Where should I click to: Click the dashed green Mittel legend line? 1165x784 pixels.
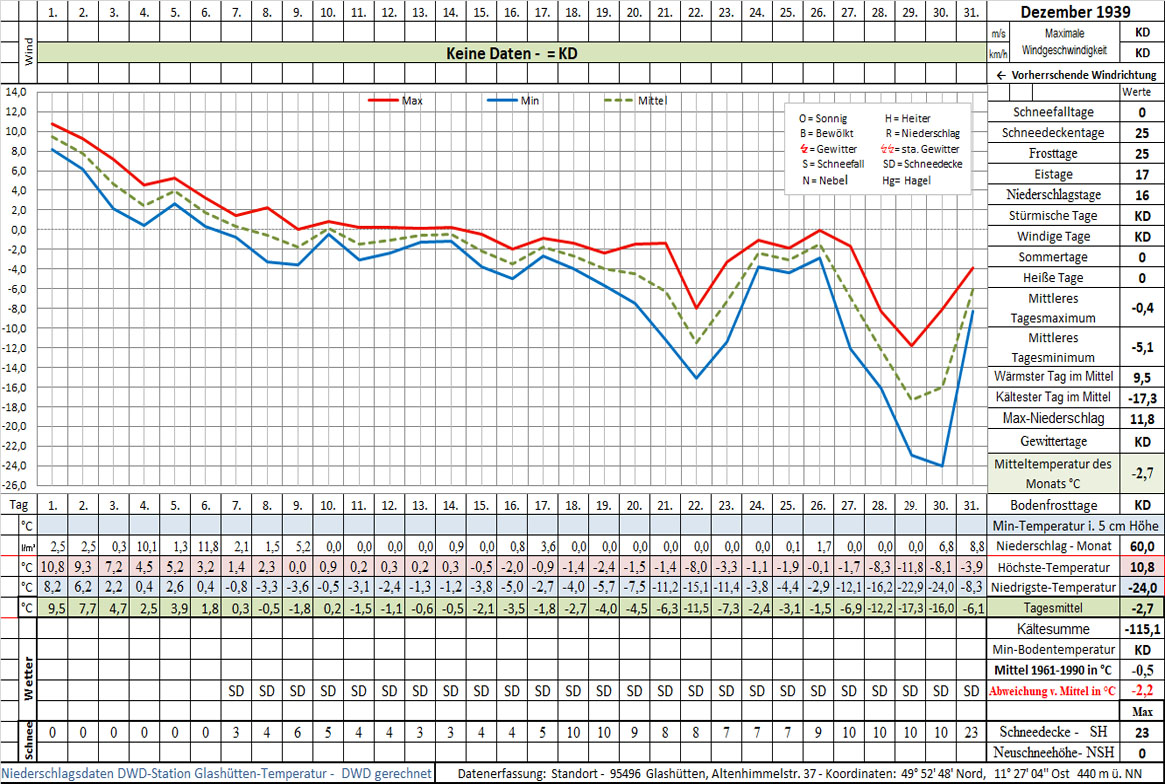(620, 101)
